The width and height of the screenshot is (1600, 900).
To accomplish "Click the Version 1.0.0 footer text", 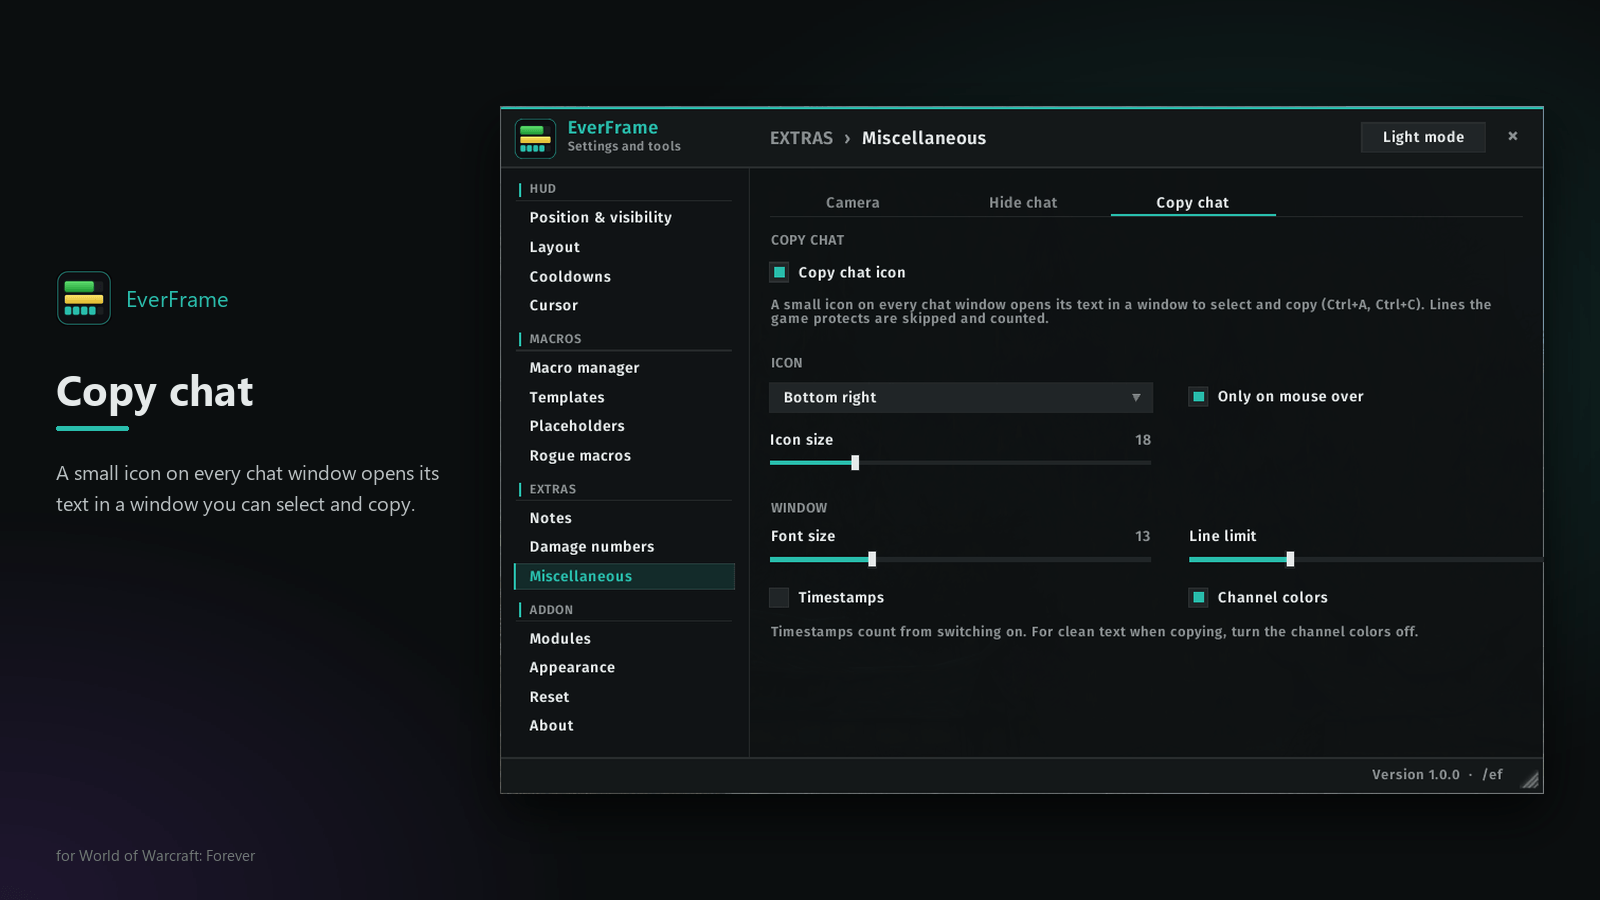I will [1415, 775].
